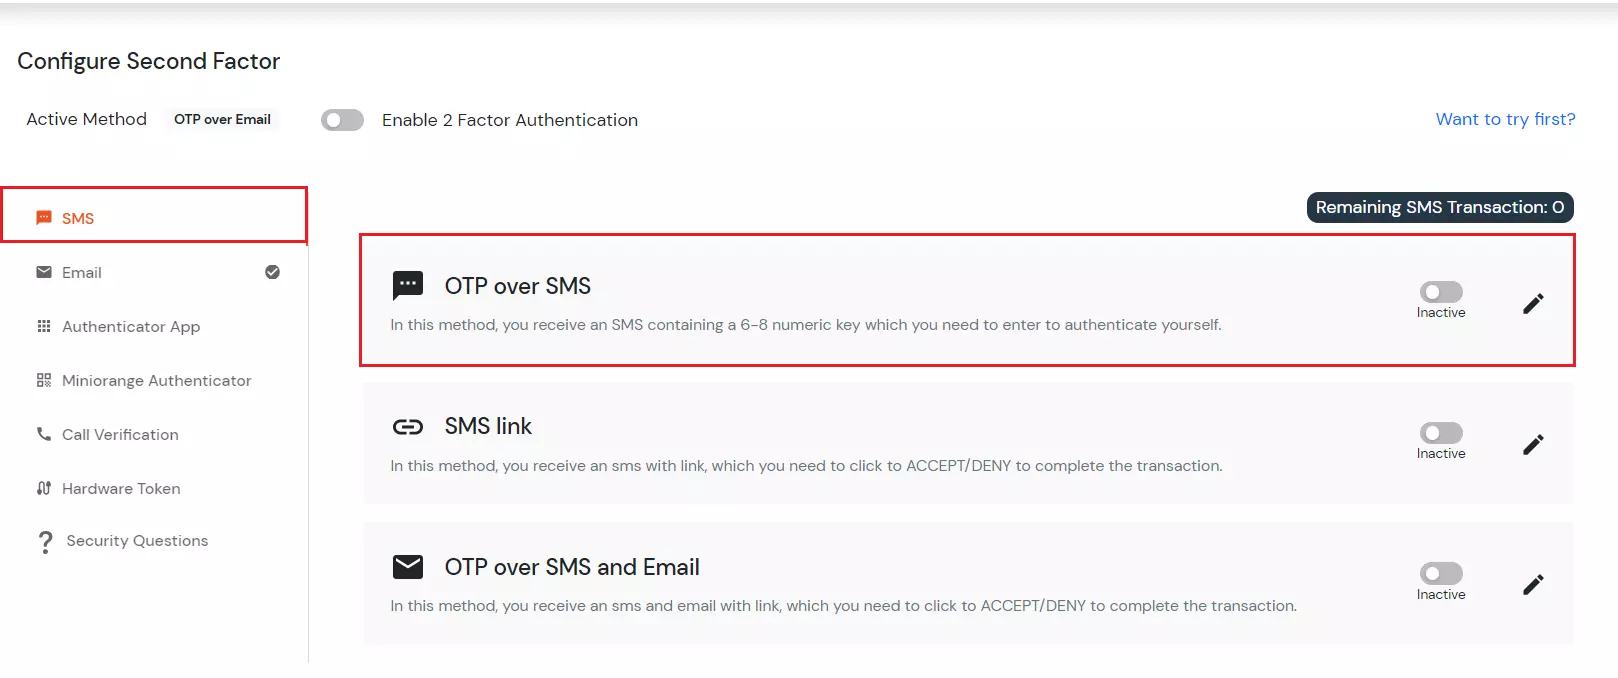Screen dimensions: 1618x678
Task: Click the Remaining SMS Transaction badge
Action: click(1439, 207)
